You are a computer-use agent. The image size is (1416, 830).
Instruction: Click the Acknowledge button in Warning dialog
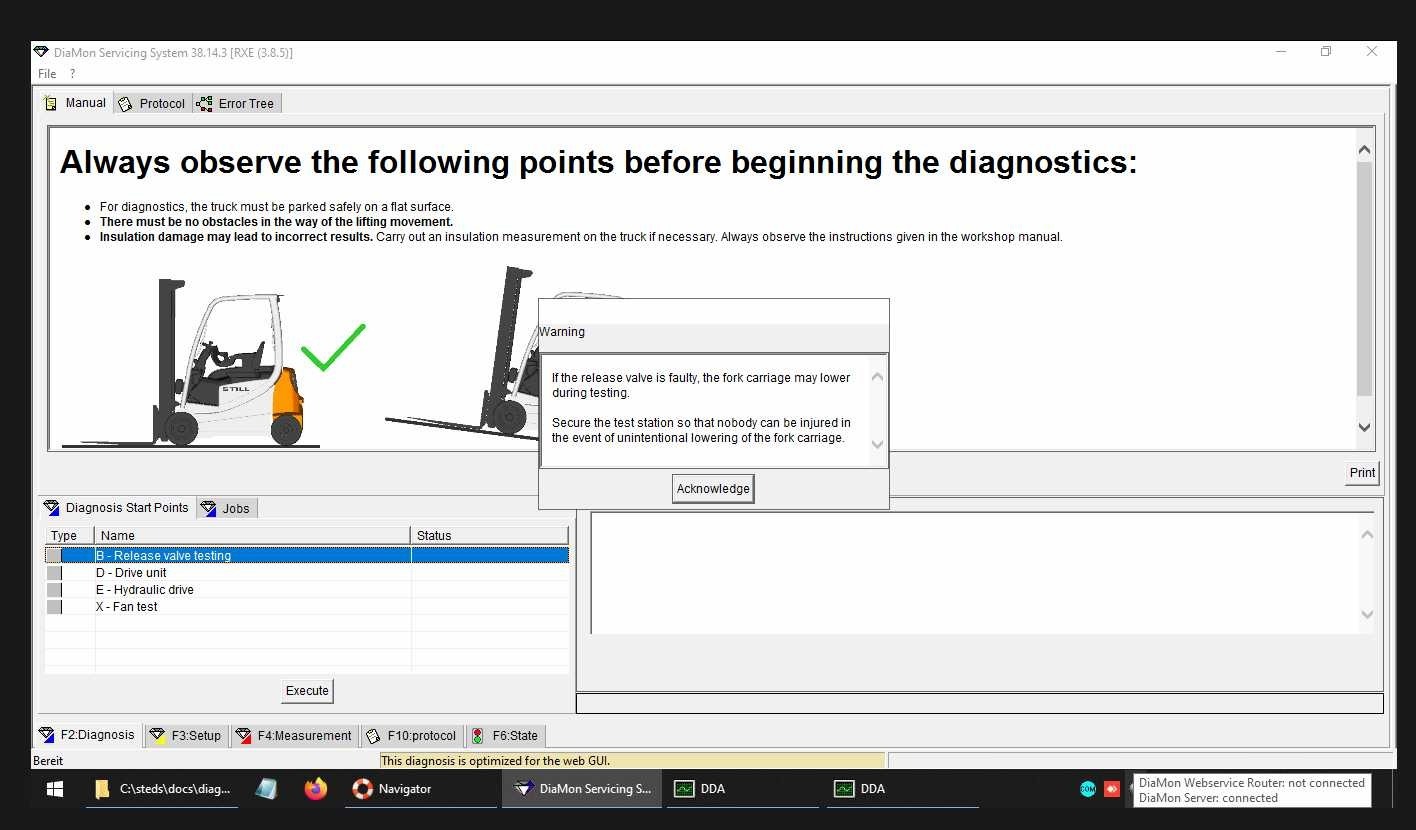coord(712,489)
